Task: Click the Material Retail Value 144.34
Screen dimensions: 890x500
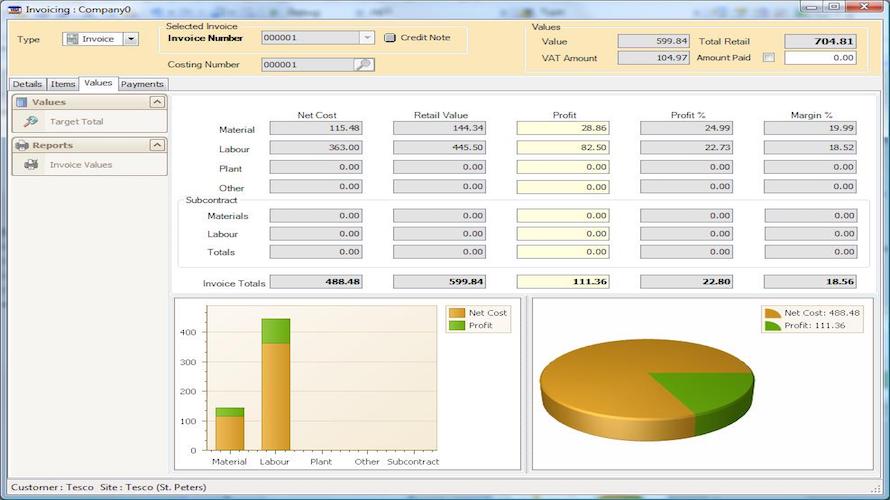Action: [439, 128]
